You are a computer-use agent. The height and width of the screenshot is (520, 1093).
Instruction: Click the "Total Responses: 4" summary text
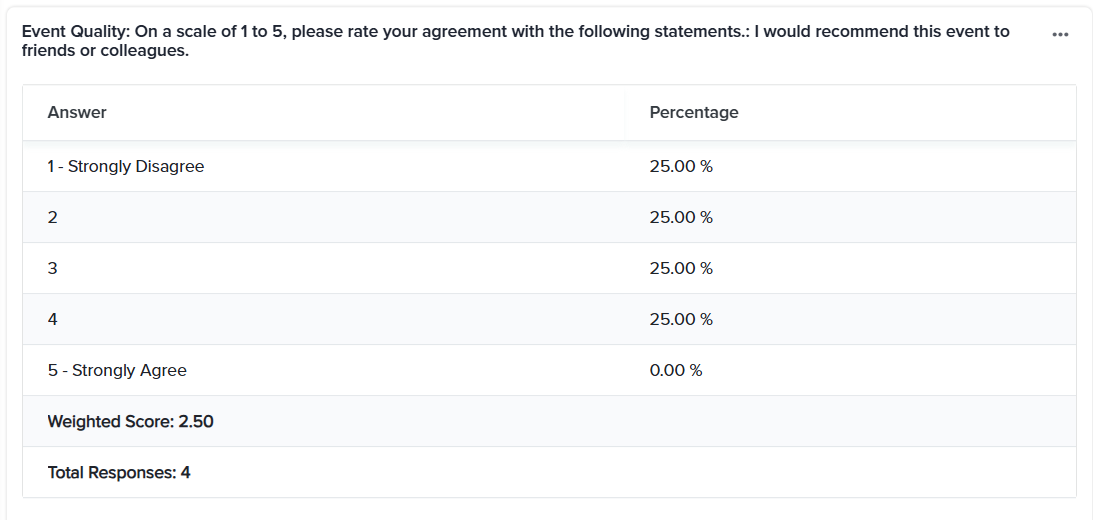click(x=119, y=472)
